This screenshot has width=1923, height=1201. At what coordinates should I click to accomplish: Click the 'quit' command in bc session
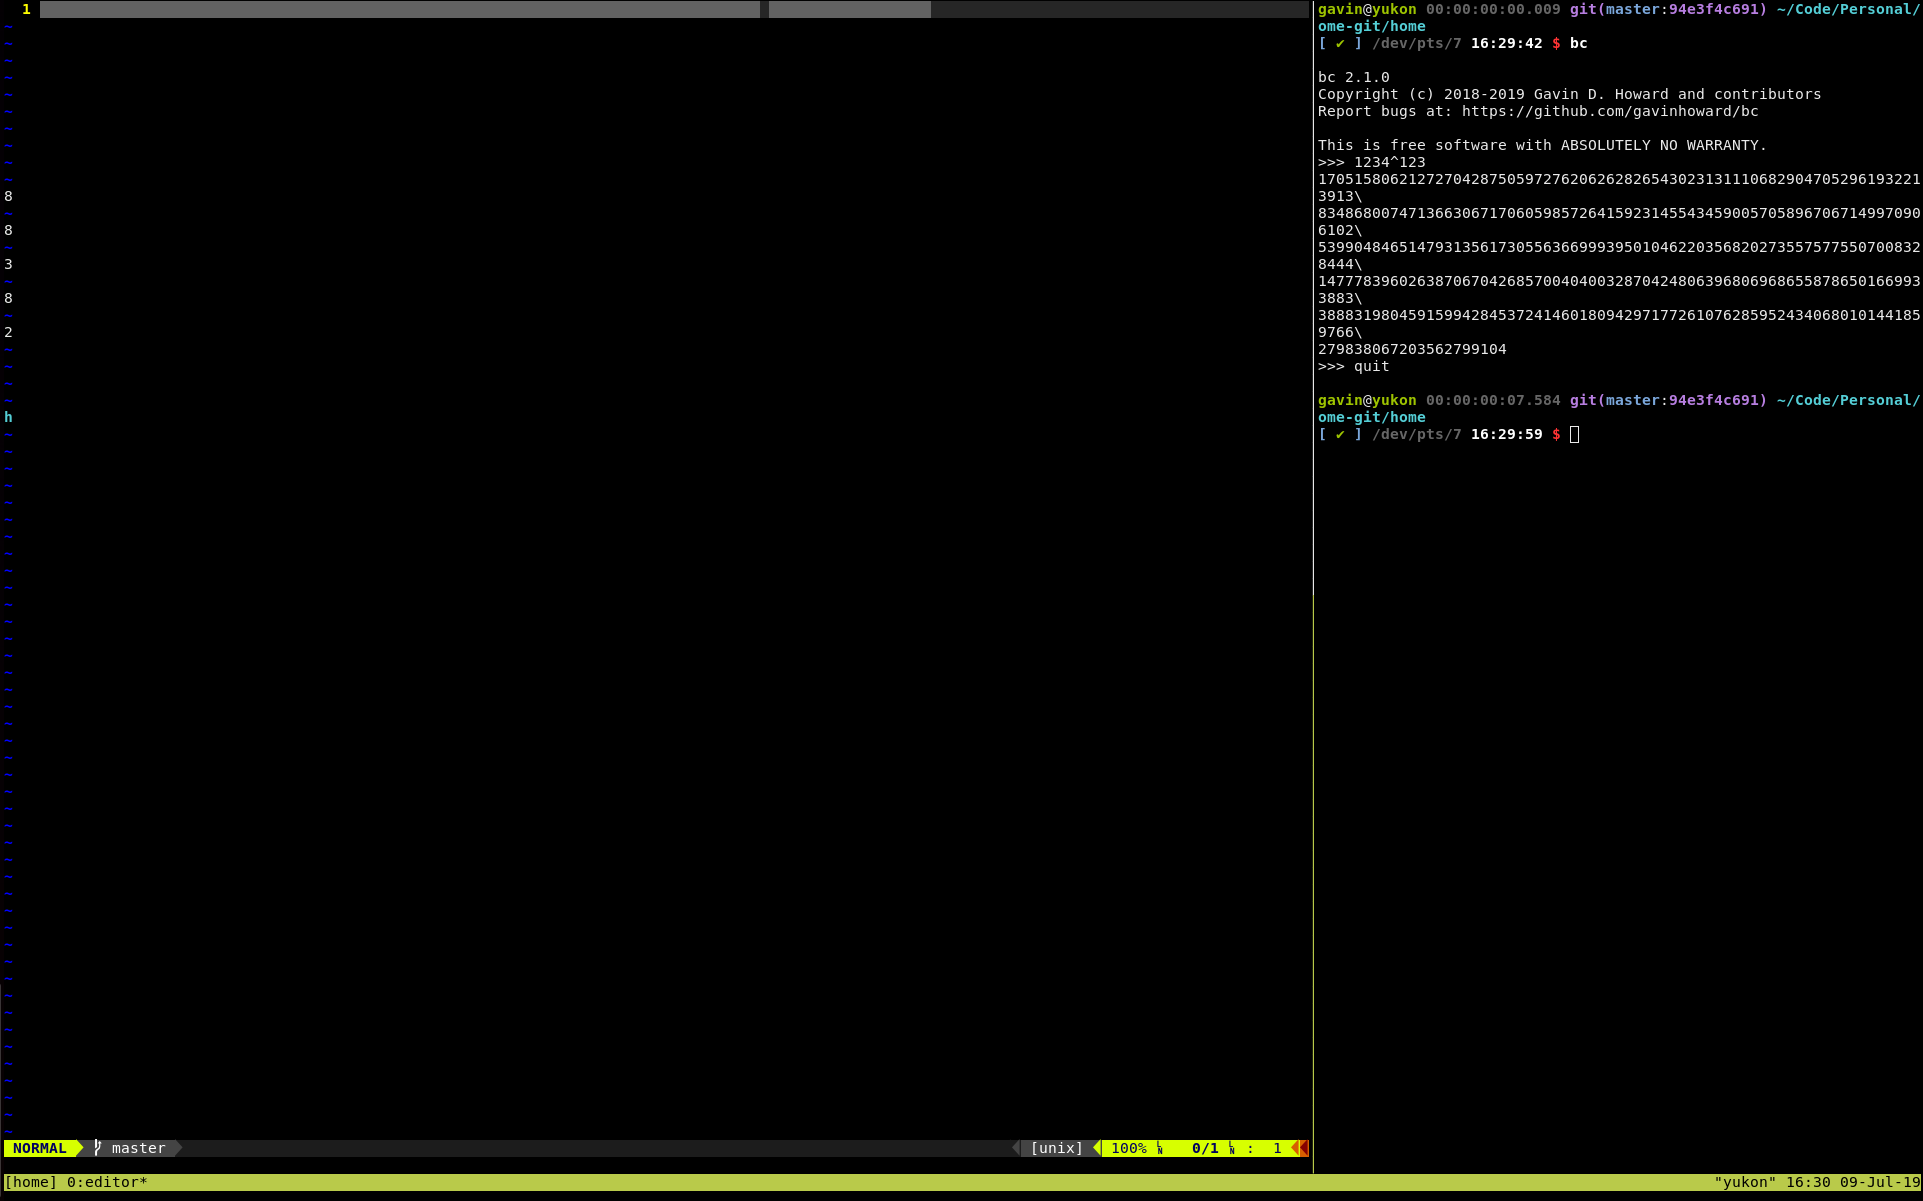pos(1372,366)
